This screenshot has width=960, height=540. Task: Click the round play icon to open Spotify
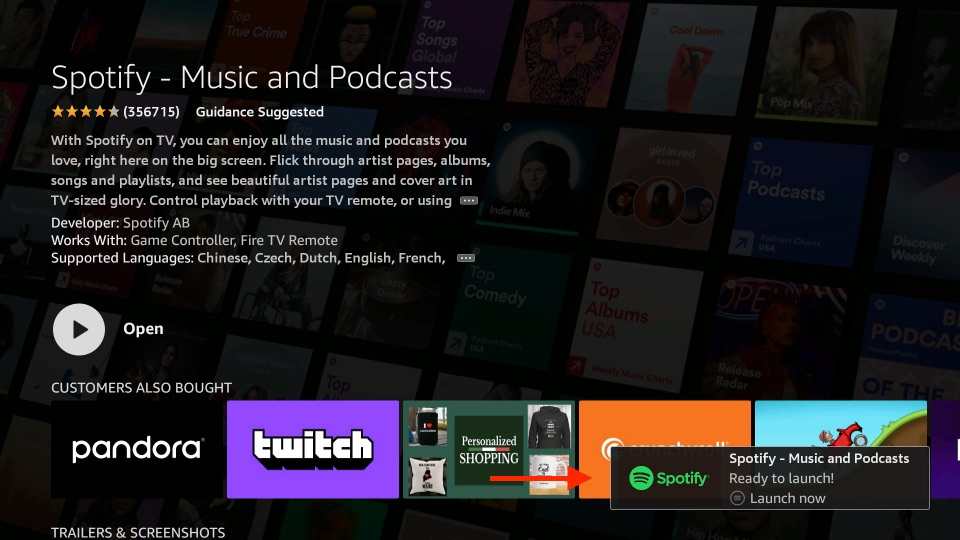tap(78, 329)
